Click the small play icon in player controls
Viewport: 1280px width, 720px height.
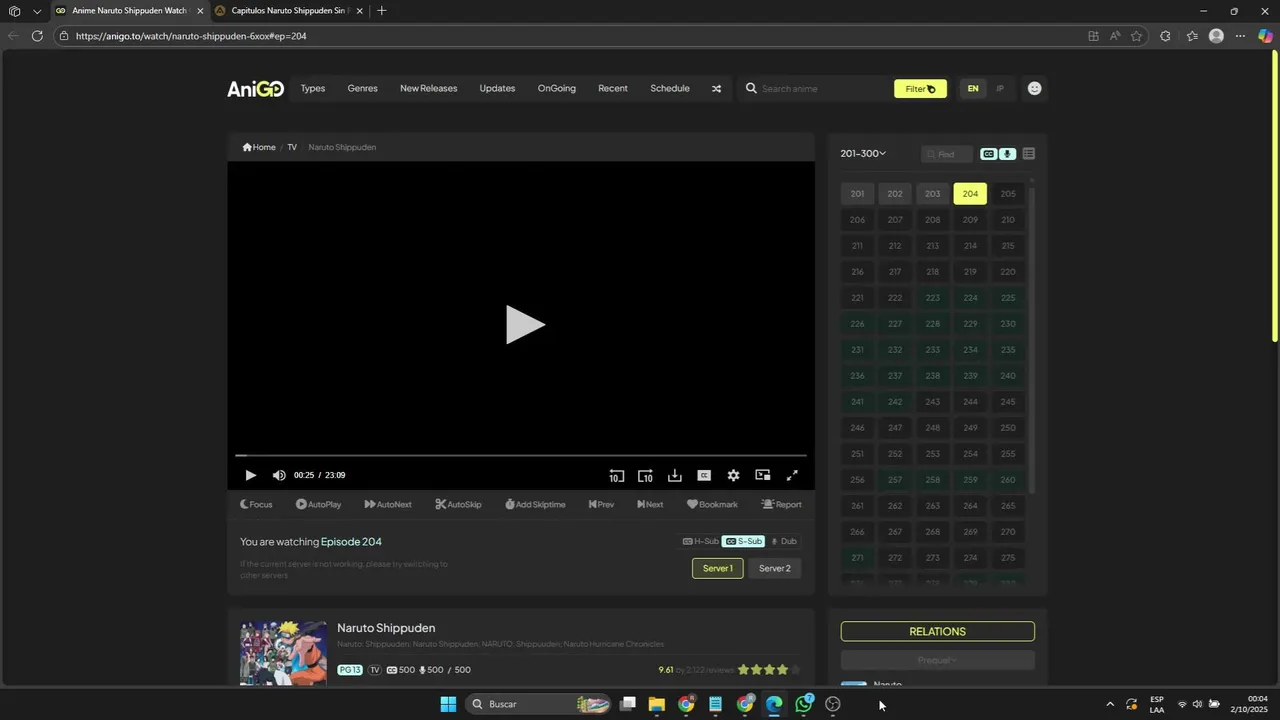pos(250,476)
